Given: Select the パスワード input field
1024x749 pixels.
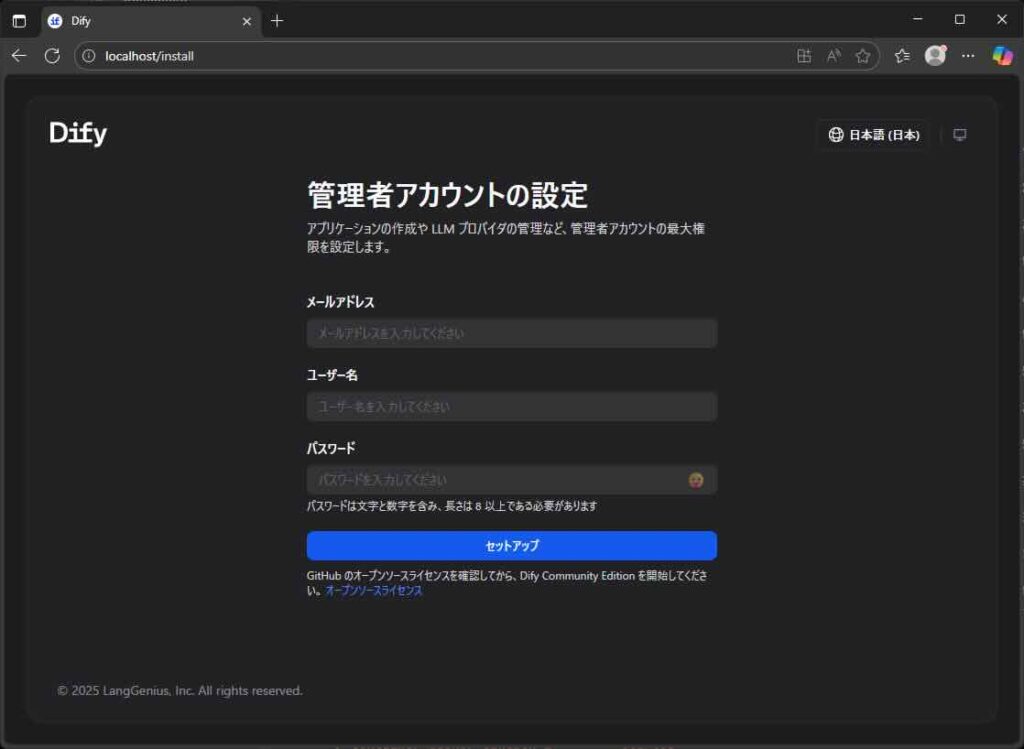Looking at the screenshot, I should click(x=495, y=480).
